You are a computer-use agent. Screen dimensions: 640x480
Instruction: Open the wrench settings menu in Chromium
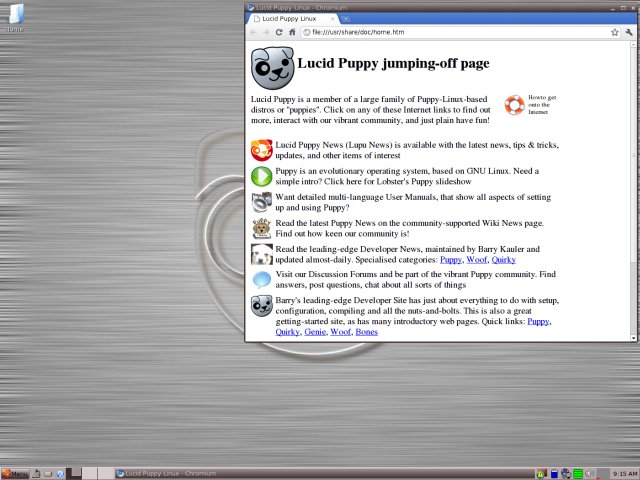pos(629,32)
